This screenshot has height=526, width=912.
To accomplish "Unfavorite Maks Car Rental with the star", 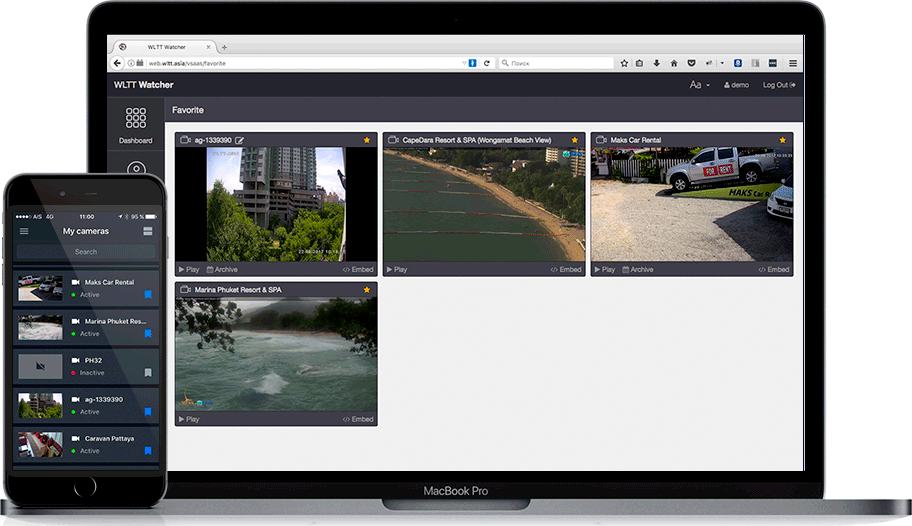I will coord(782,140).
